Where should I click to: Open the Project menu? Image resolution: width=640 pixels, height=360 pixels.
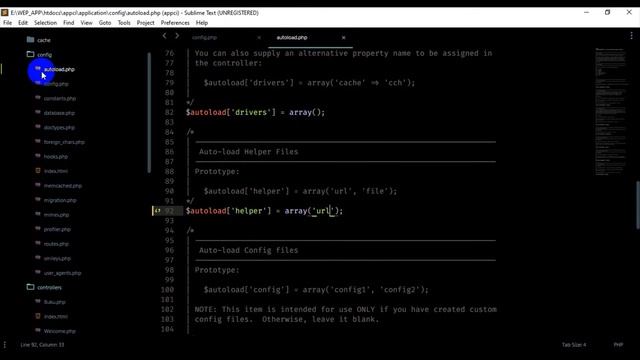click(145, 23)
